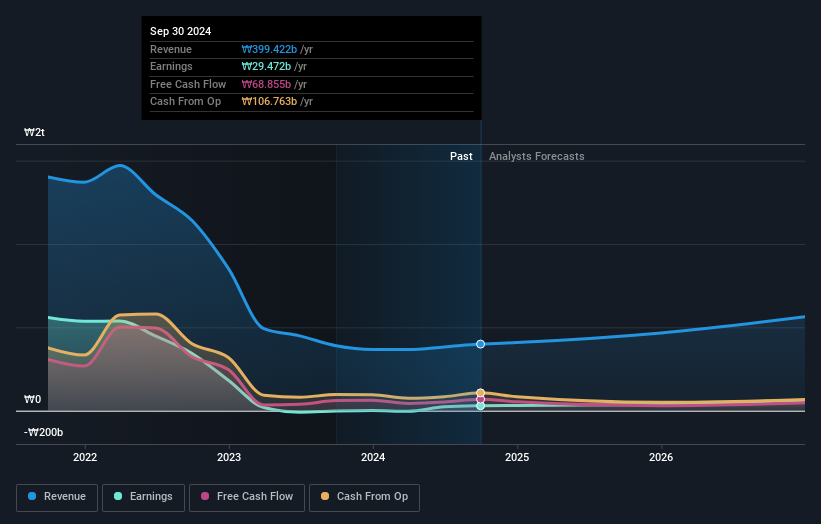Click the teal Earnings marker on chart
Image resolution: width=821 pixels, height=524 pixels.
pyautogui.click(x=481, y=406)
